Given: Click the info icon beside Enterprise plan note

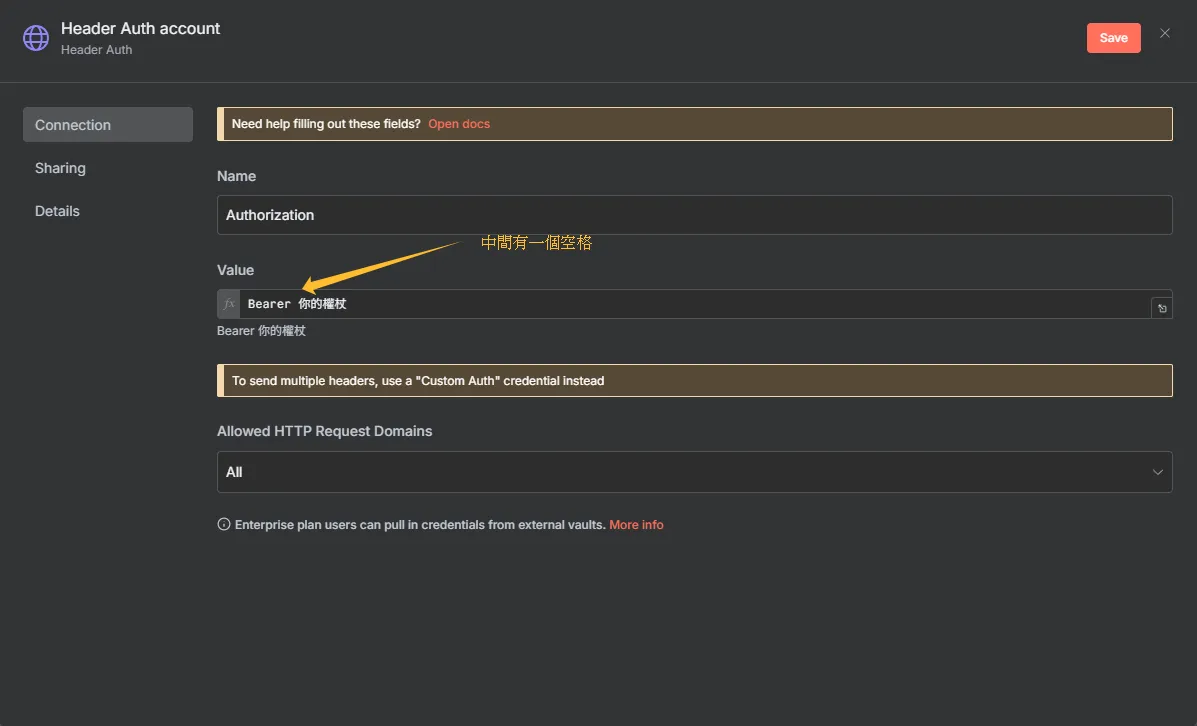Looking at the screenshot, I should pos(224,524).
